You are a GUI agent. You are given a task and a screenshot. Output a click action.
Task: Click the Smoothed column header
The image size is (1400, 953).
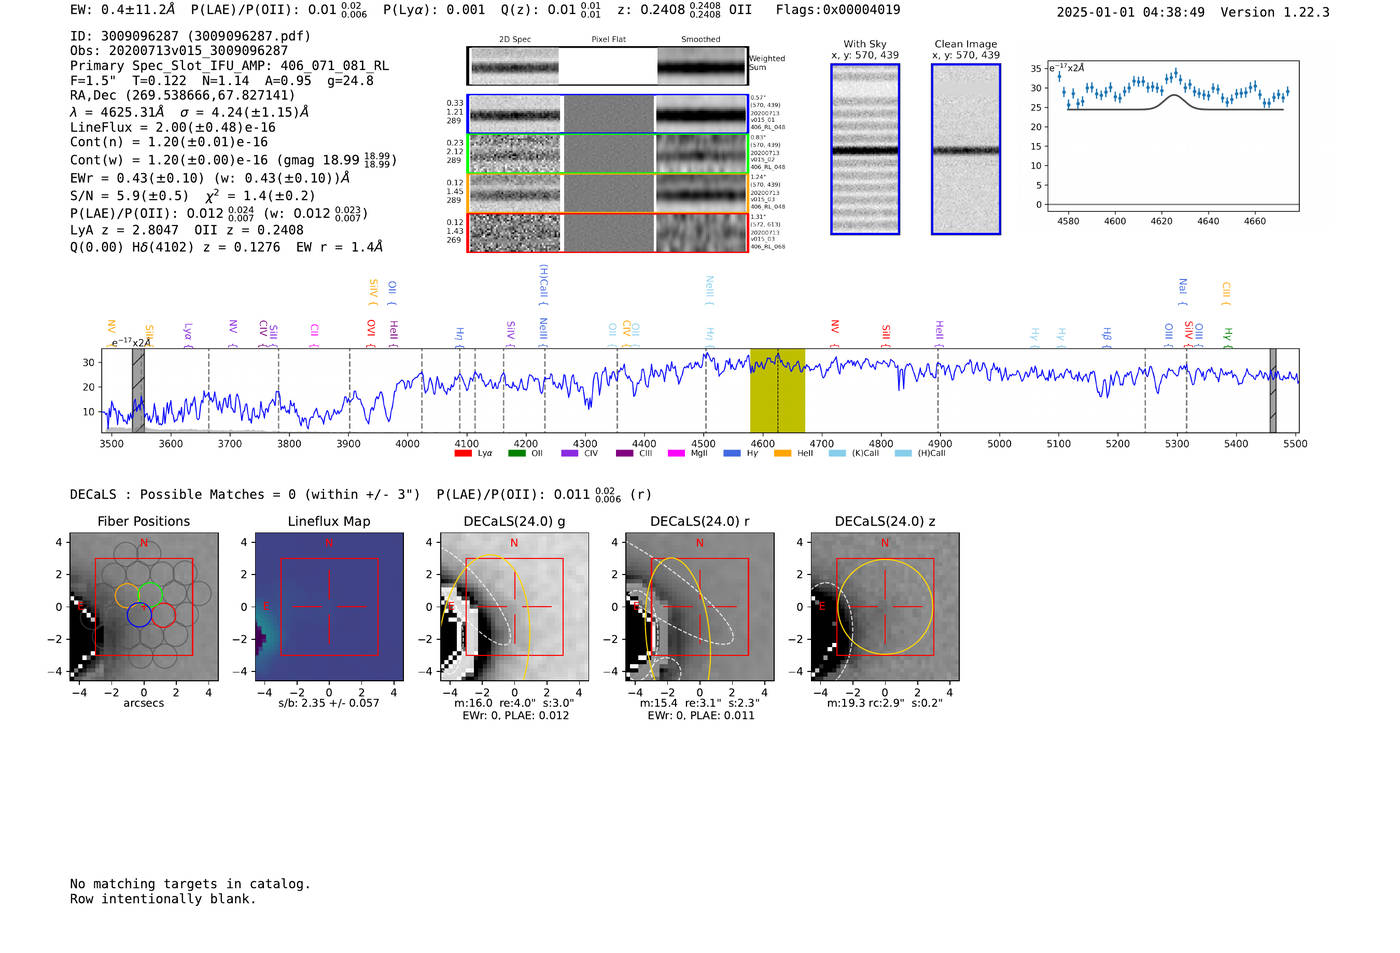(700, 40)
